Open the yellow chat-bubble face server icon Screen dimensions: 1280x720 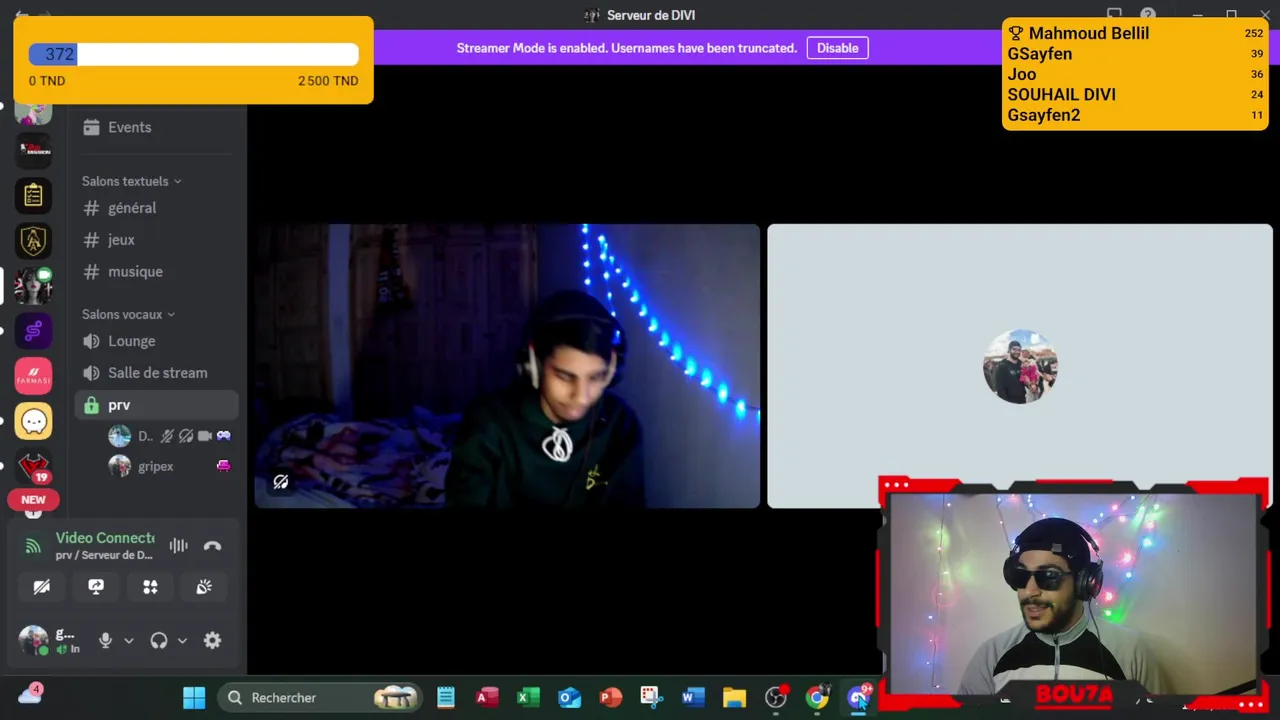tap(33, 421)
